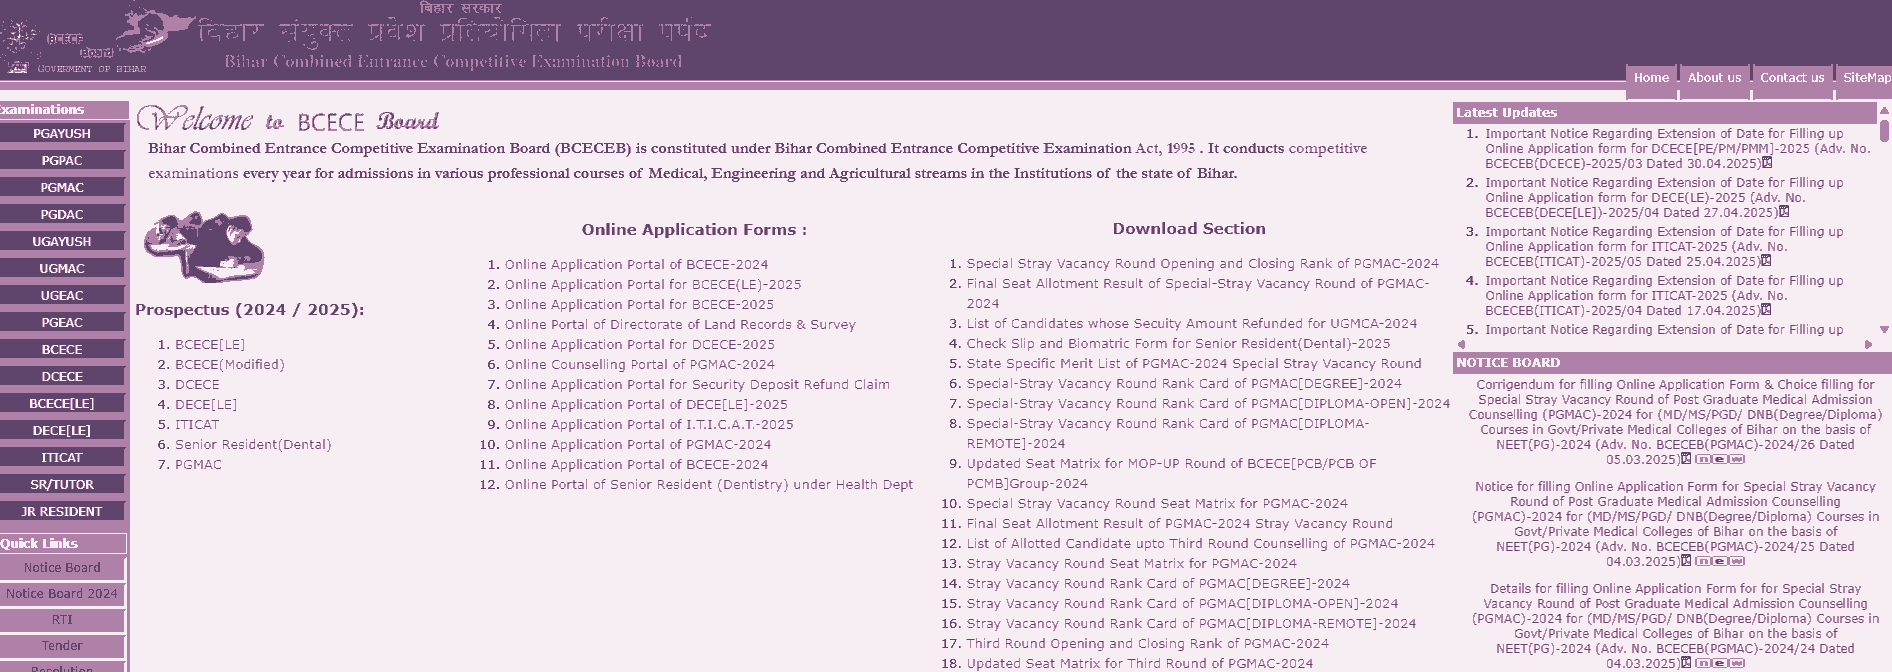The height and width of the screenshot is (672, 1892).
Task: Open Online Counselling Portal of PGMAC-2024
Action: click(x=639, y=364)
